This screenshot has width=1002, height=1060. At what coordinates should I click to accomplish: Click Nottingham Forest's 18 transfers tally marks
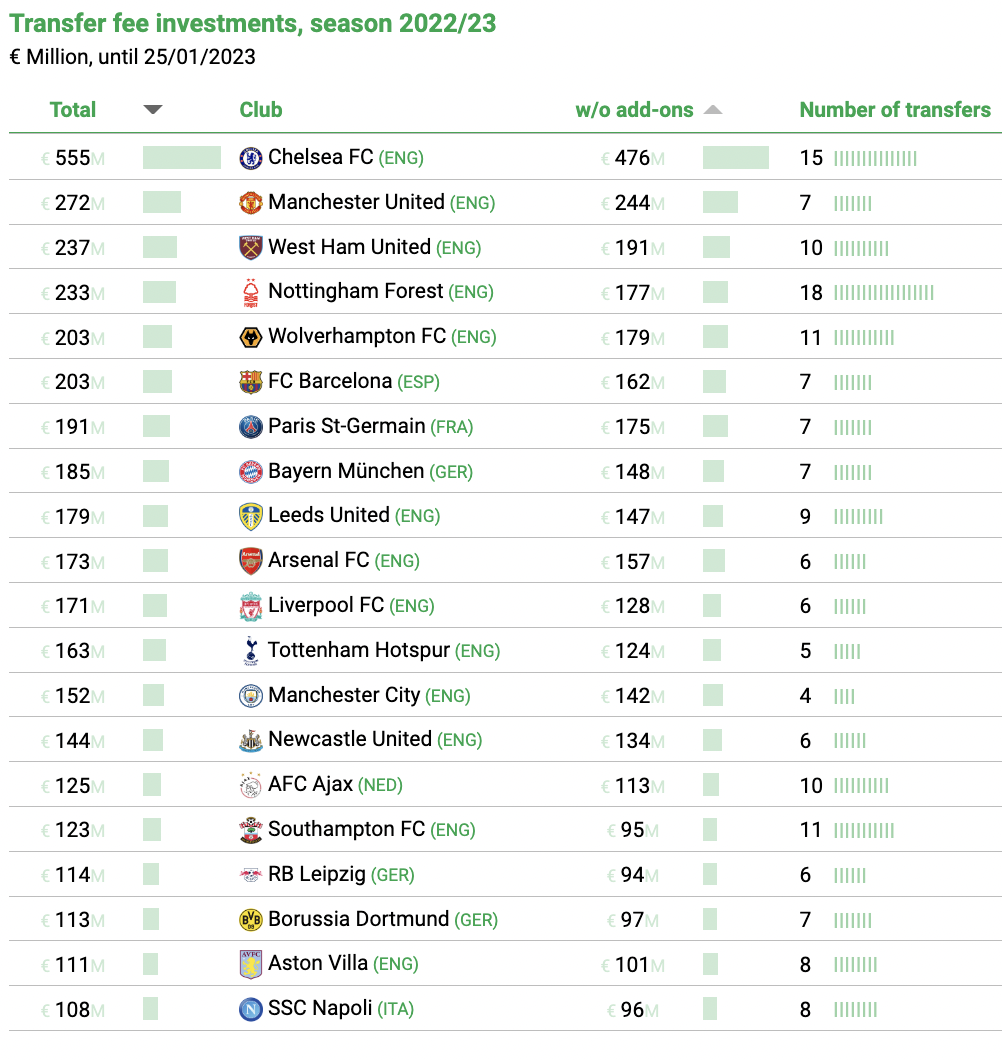click(884, 293)
